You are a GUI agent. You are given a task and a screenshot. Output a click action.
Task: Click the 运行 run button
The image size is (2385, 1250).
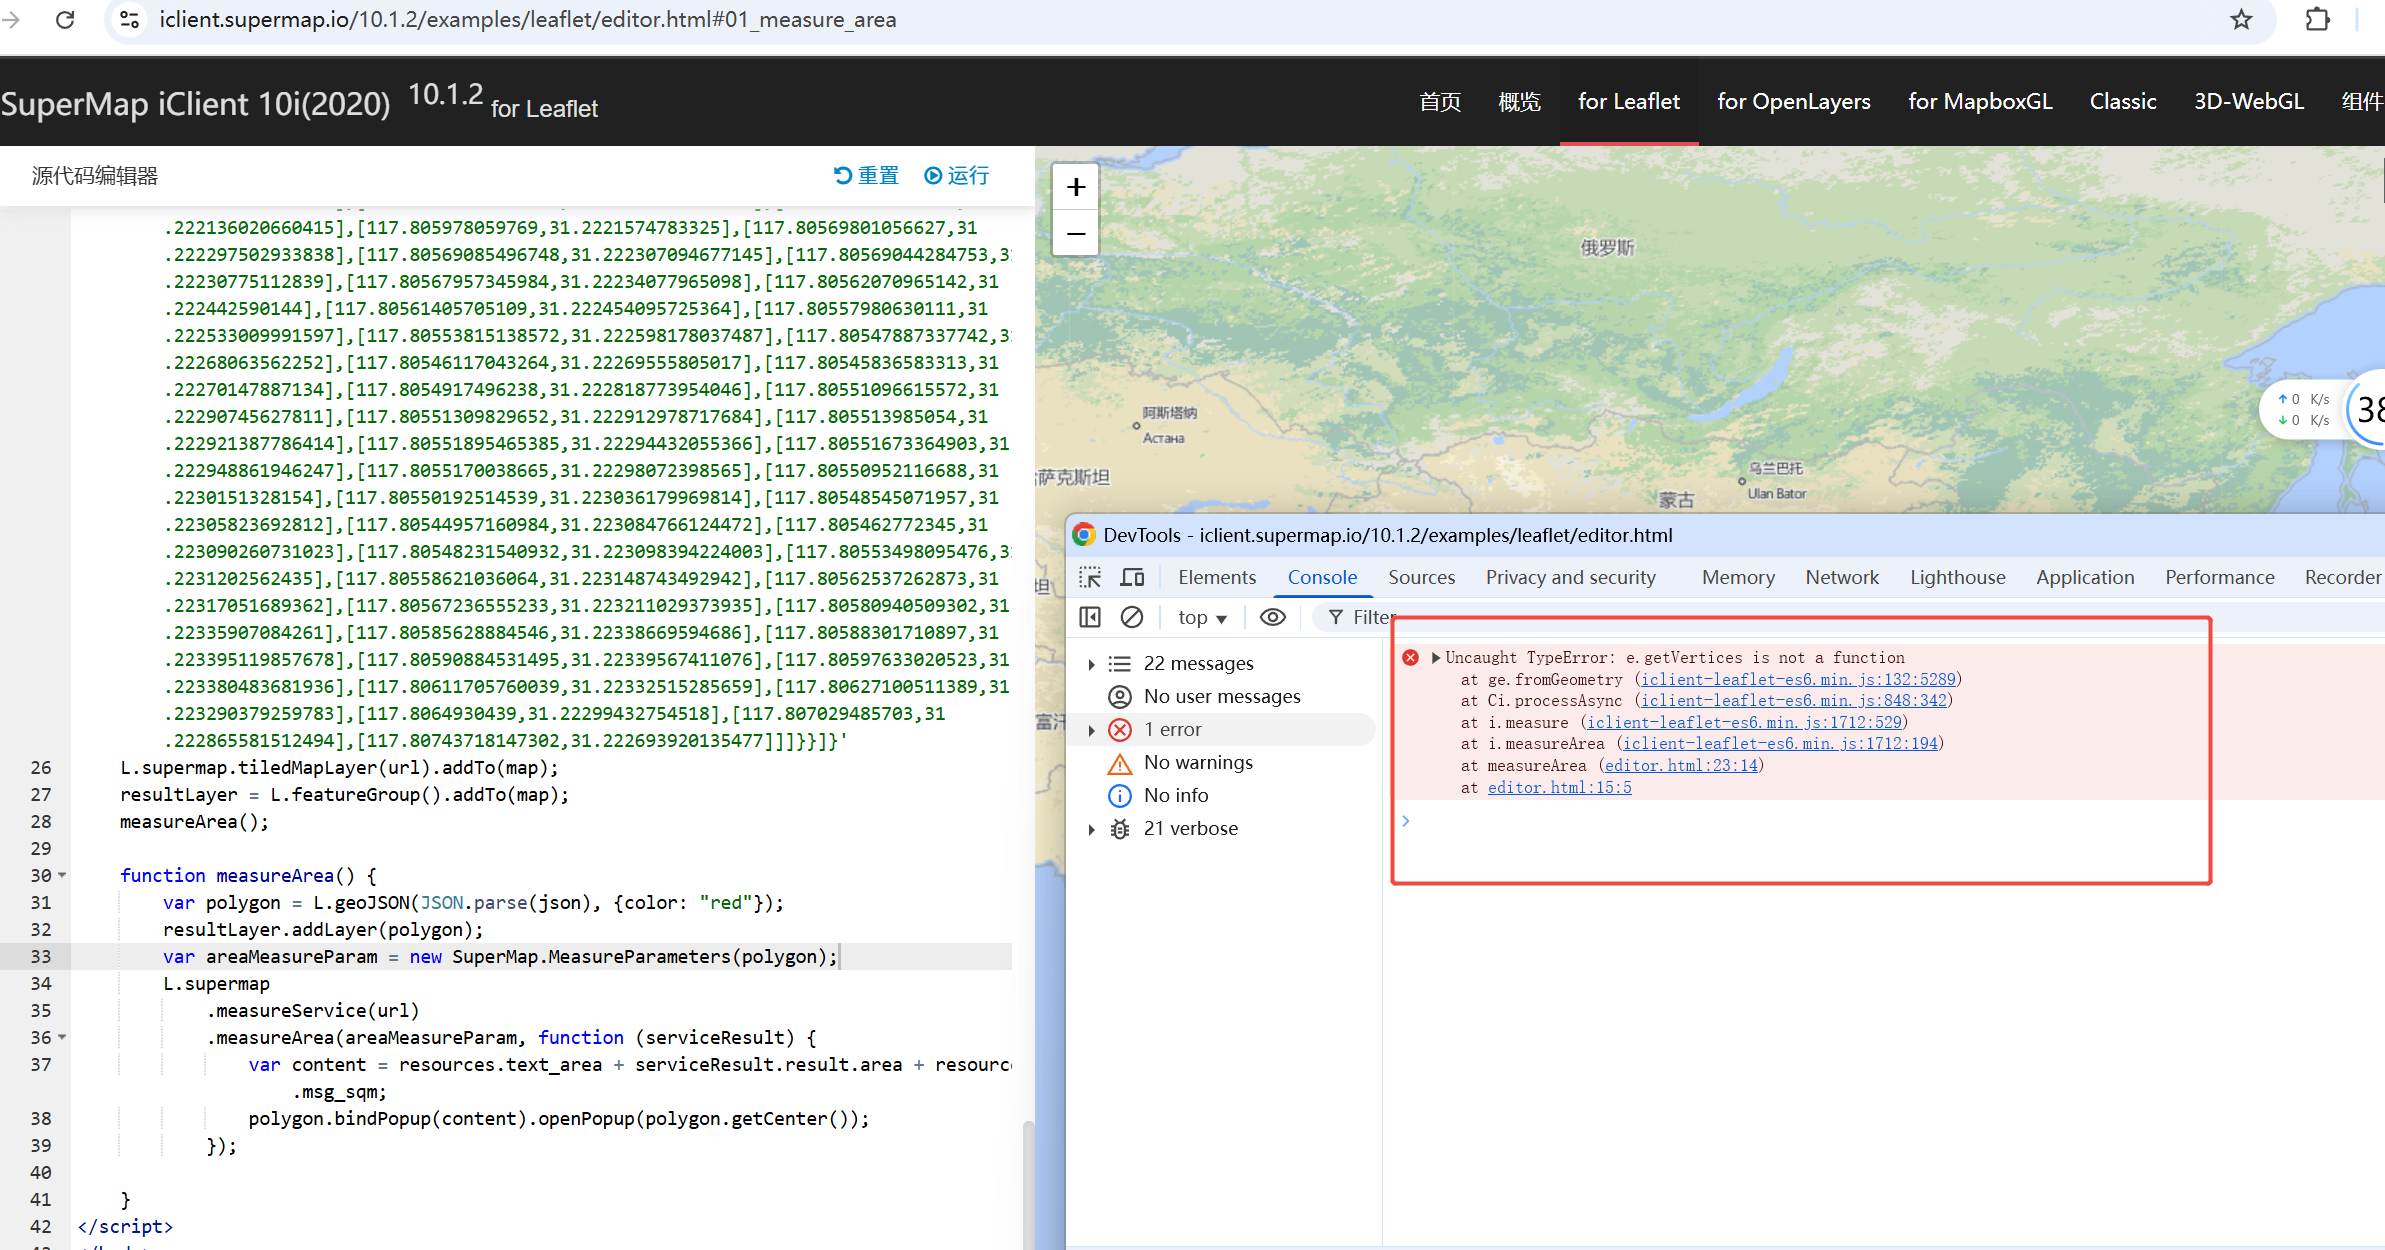(x=957, y=176)
